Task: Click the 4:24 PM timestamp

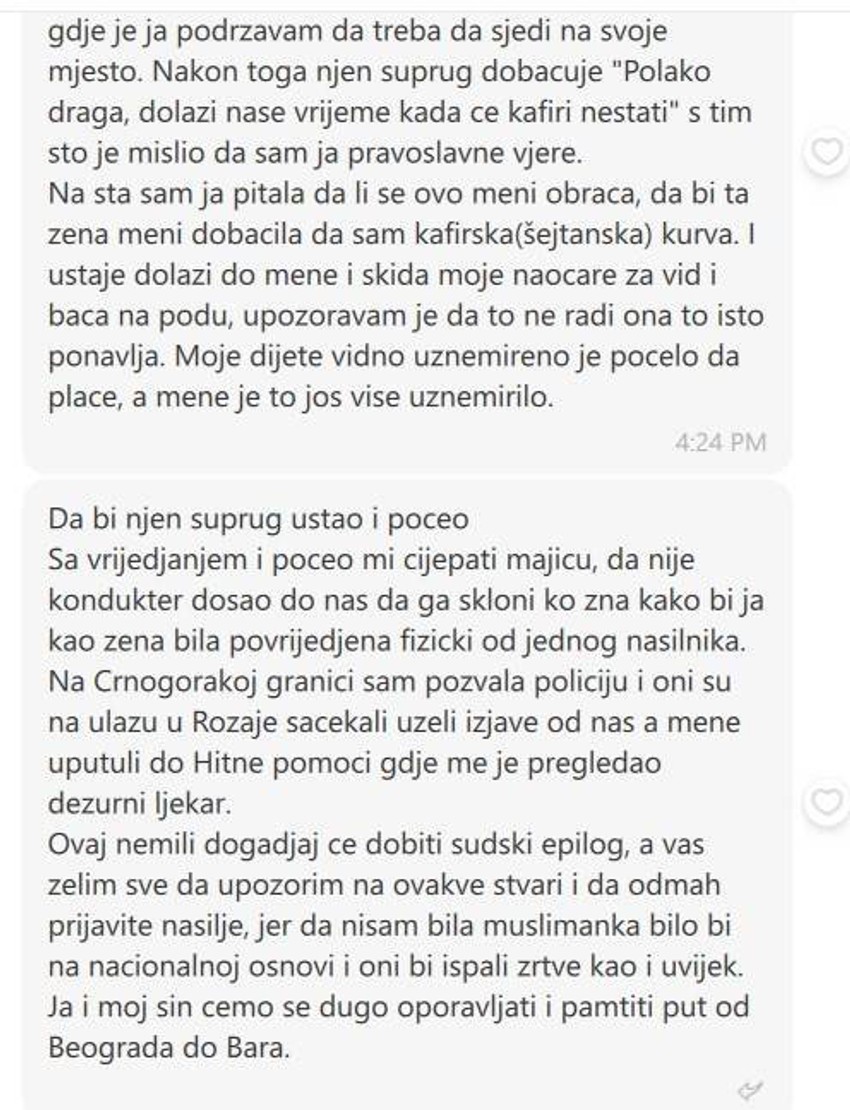Action: (x=720, y=442)
